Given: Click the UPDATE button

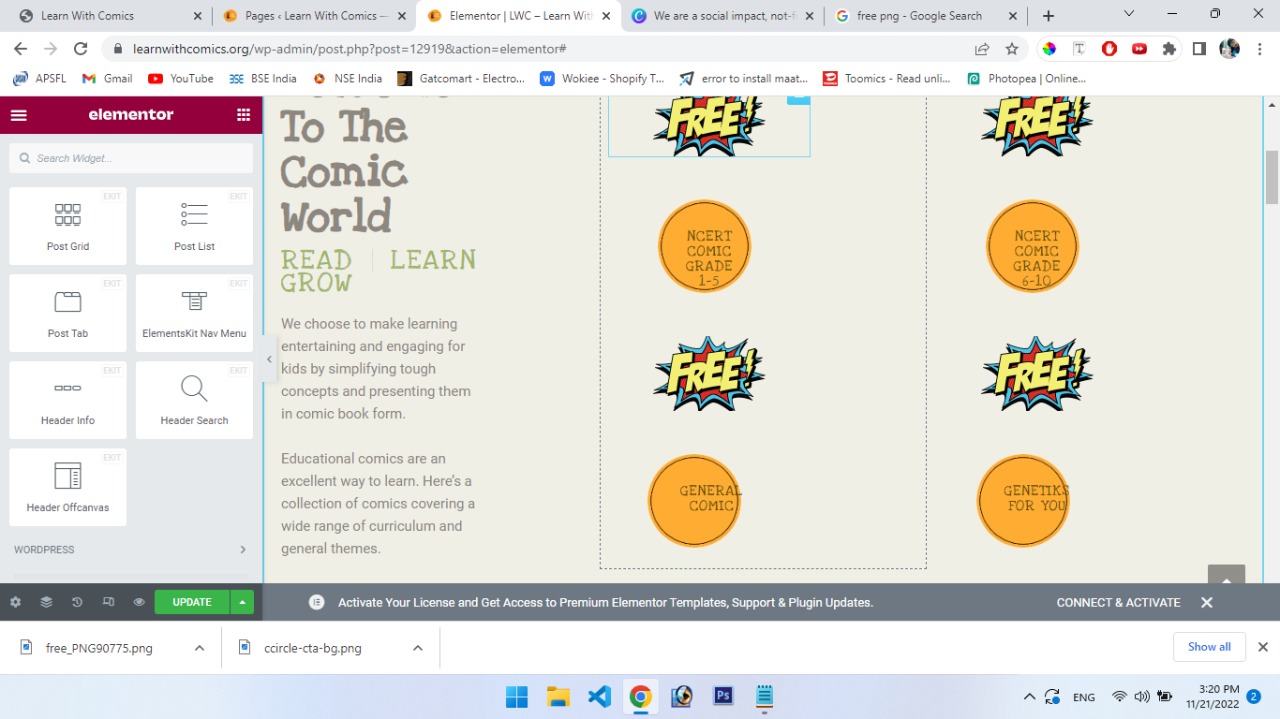Looking at the screenshot, I should 191,602.
